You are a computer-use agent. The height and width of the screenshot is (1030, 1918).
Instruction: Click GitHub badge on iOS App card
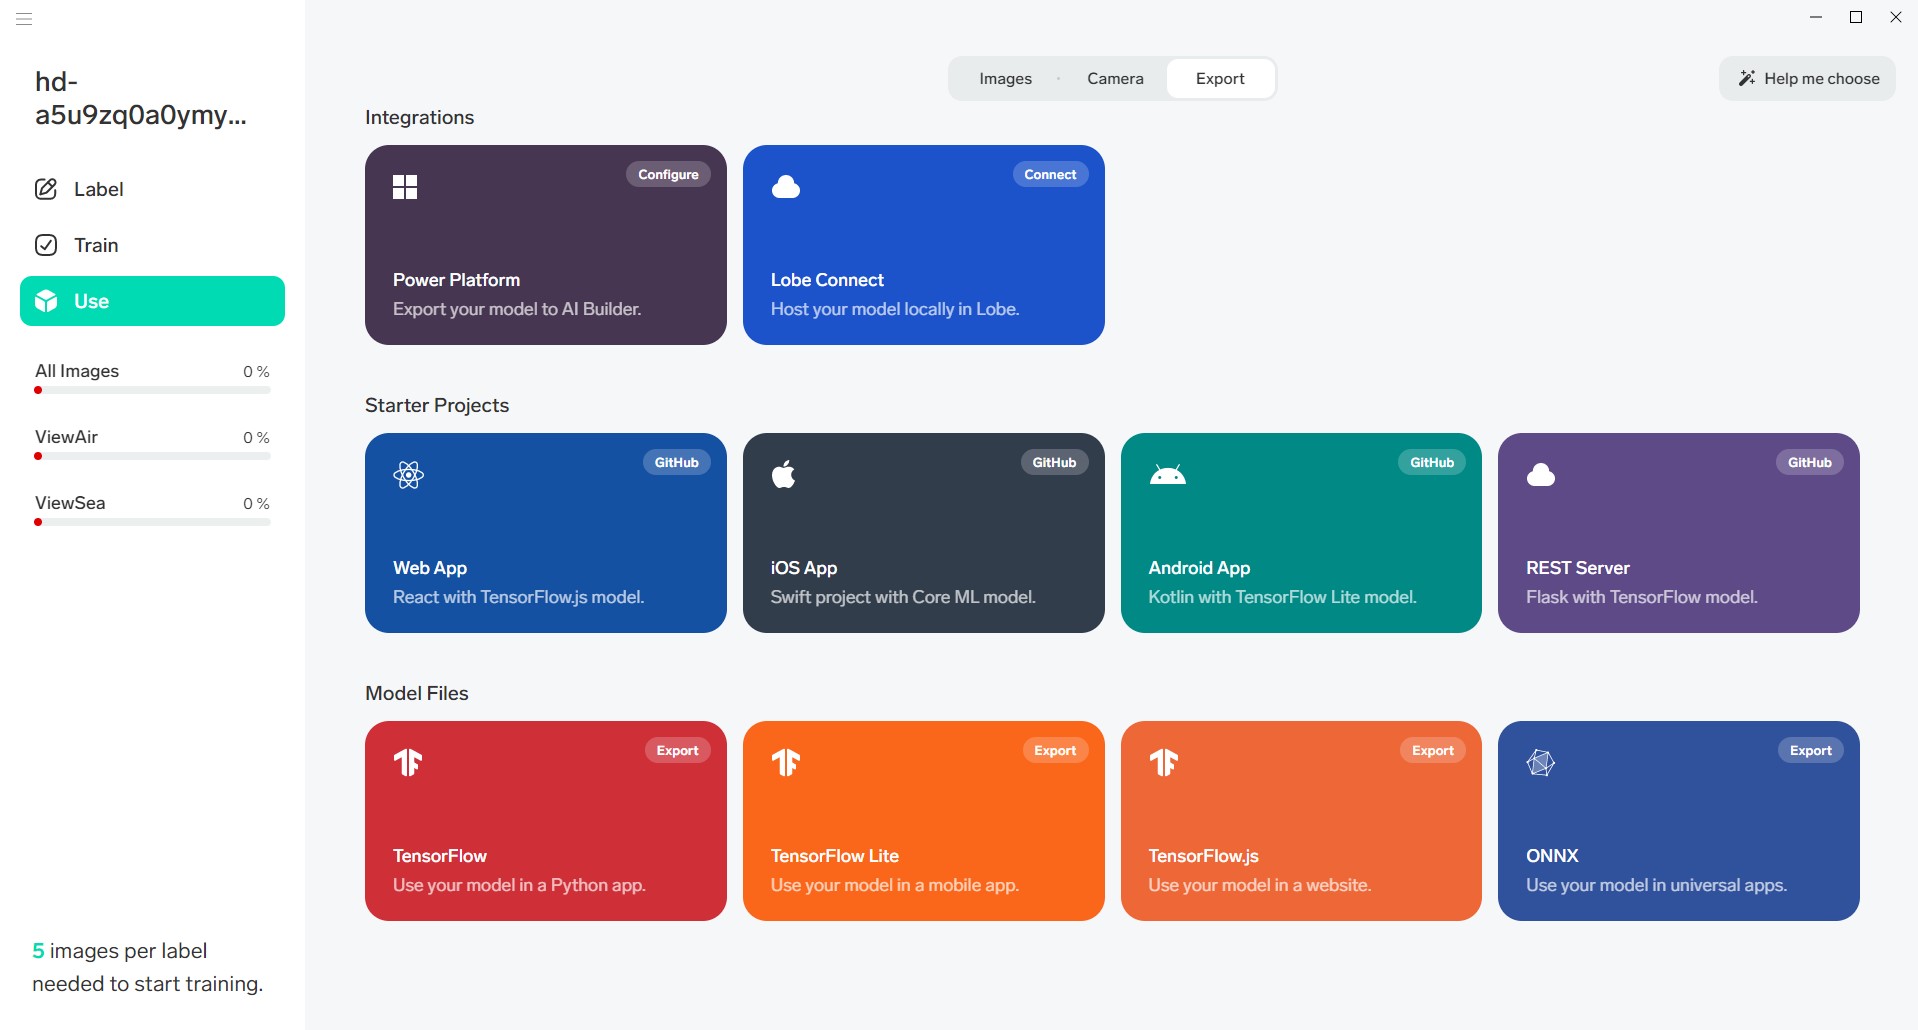click(1054, 462)
